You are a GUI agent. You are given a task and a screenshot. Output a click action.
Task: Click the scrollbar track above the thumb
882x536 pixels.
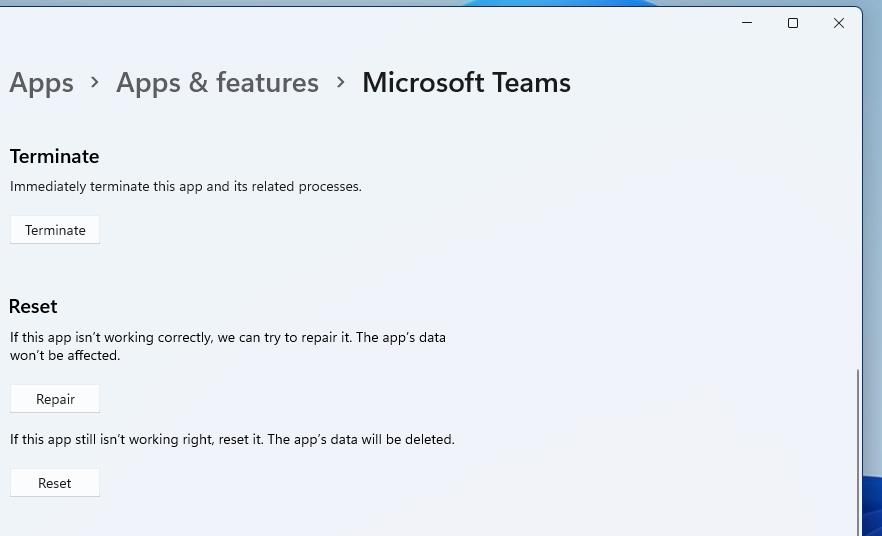point(858,225)
